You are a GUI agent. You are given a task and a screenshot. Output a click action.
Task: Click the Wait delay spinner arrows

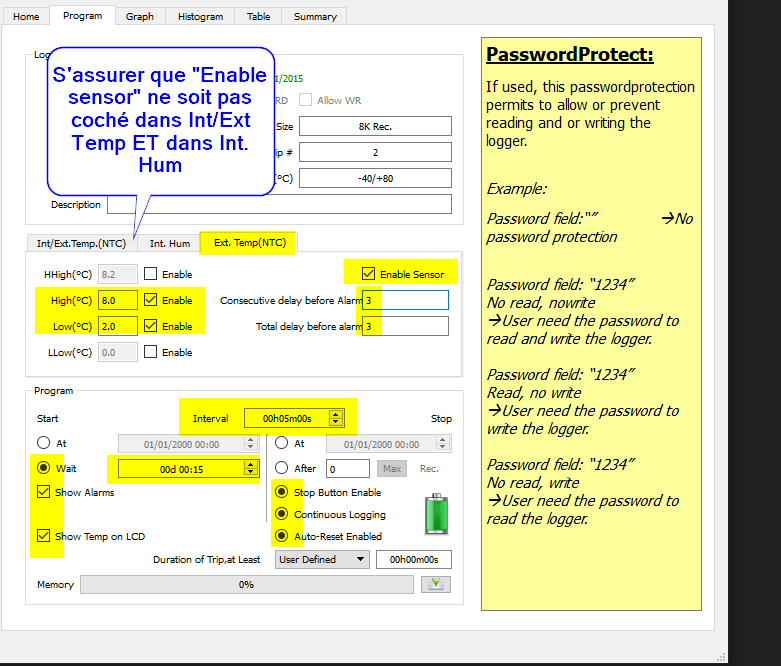click(251, 468)
